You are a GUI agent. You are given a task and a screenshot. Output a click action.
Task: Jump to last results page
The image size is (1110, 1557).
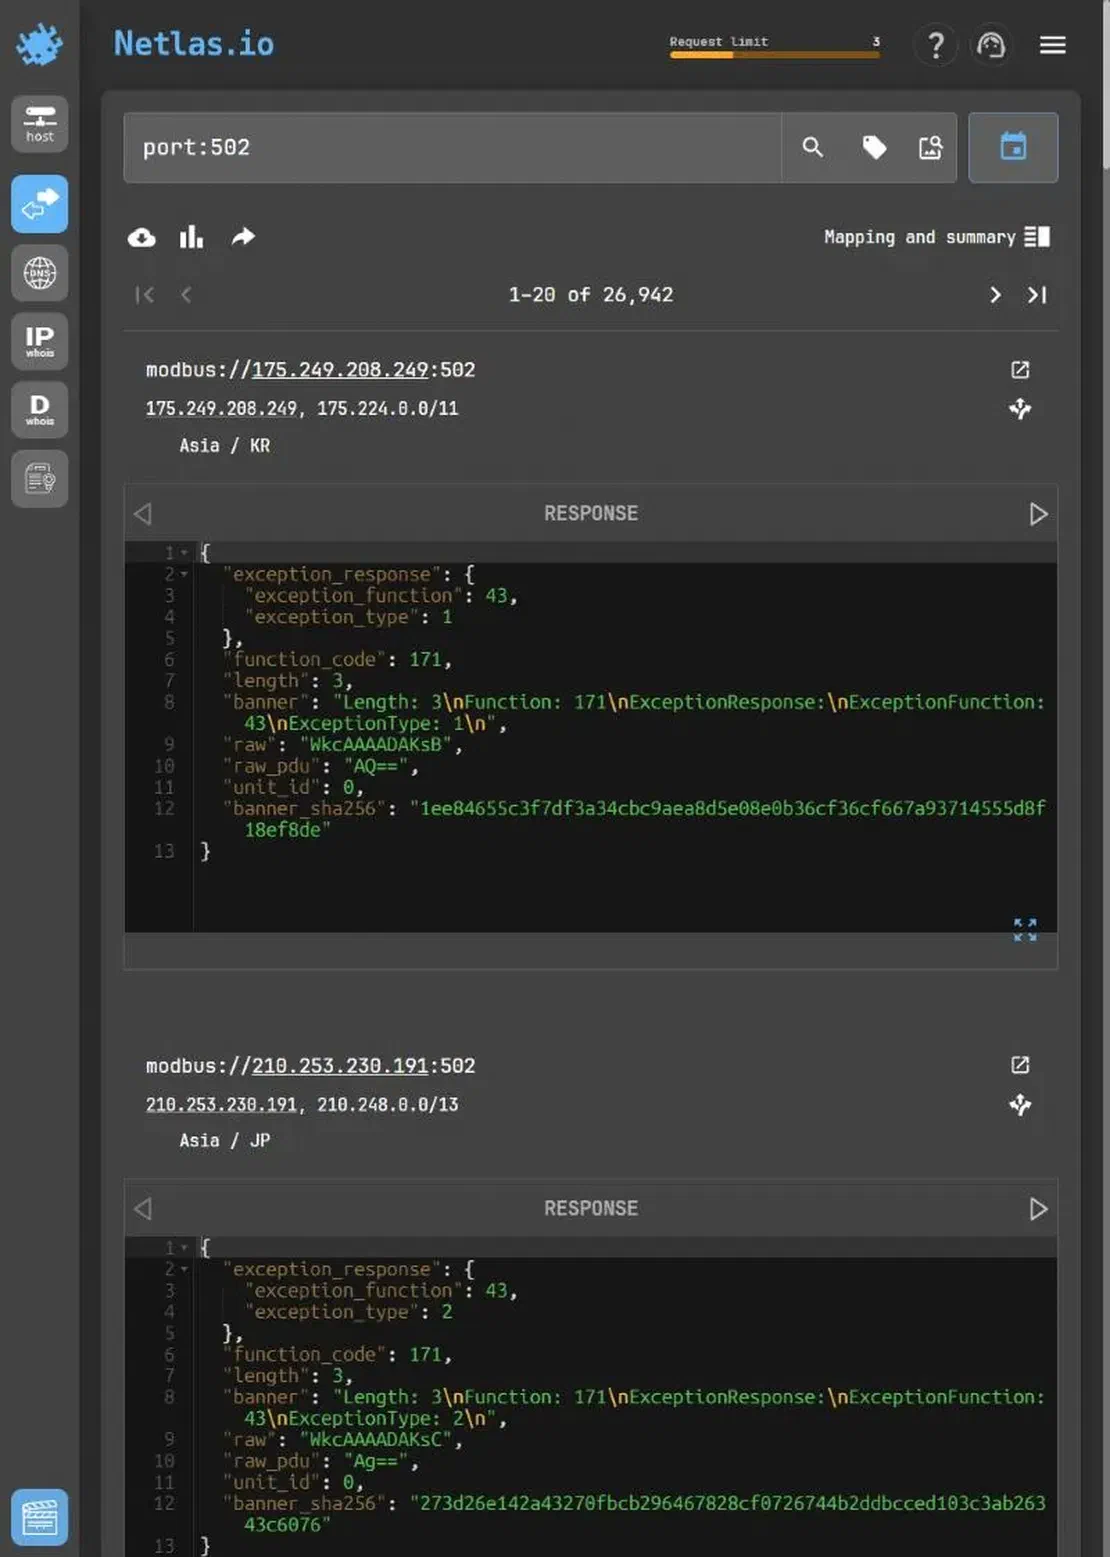tap(1037, 295)
